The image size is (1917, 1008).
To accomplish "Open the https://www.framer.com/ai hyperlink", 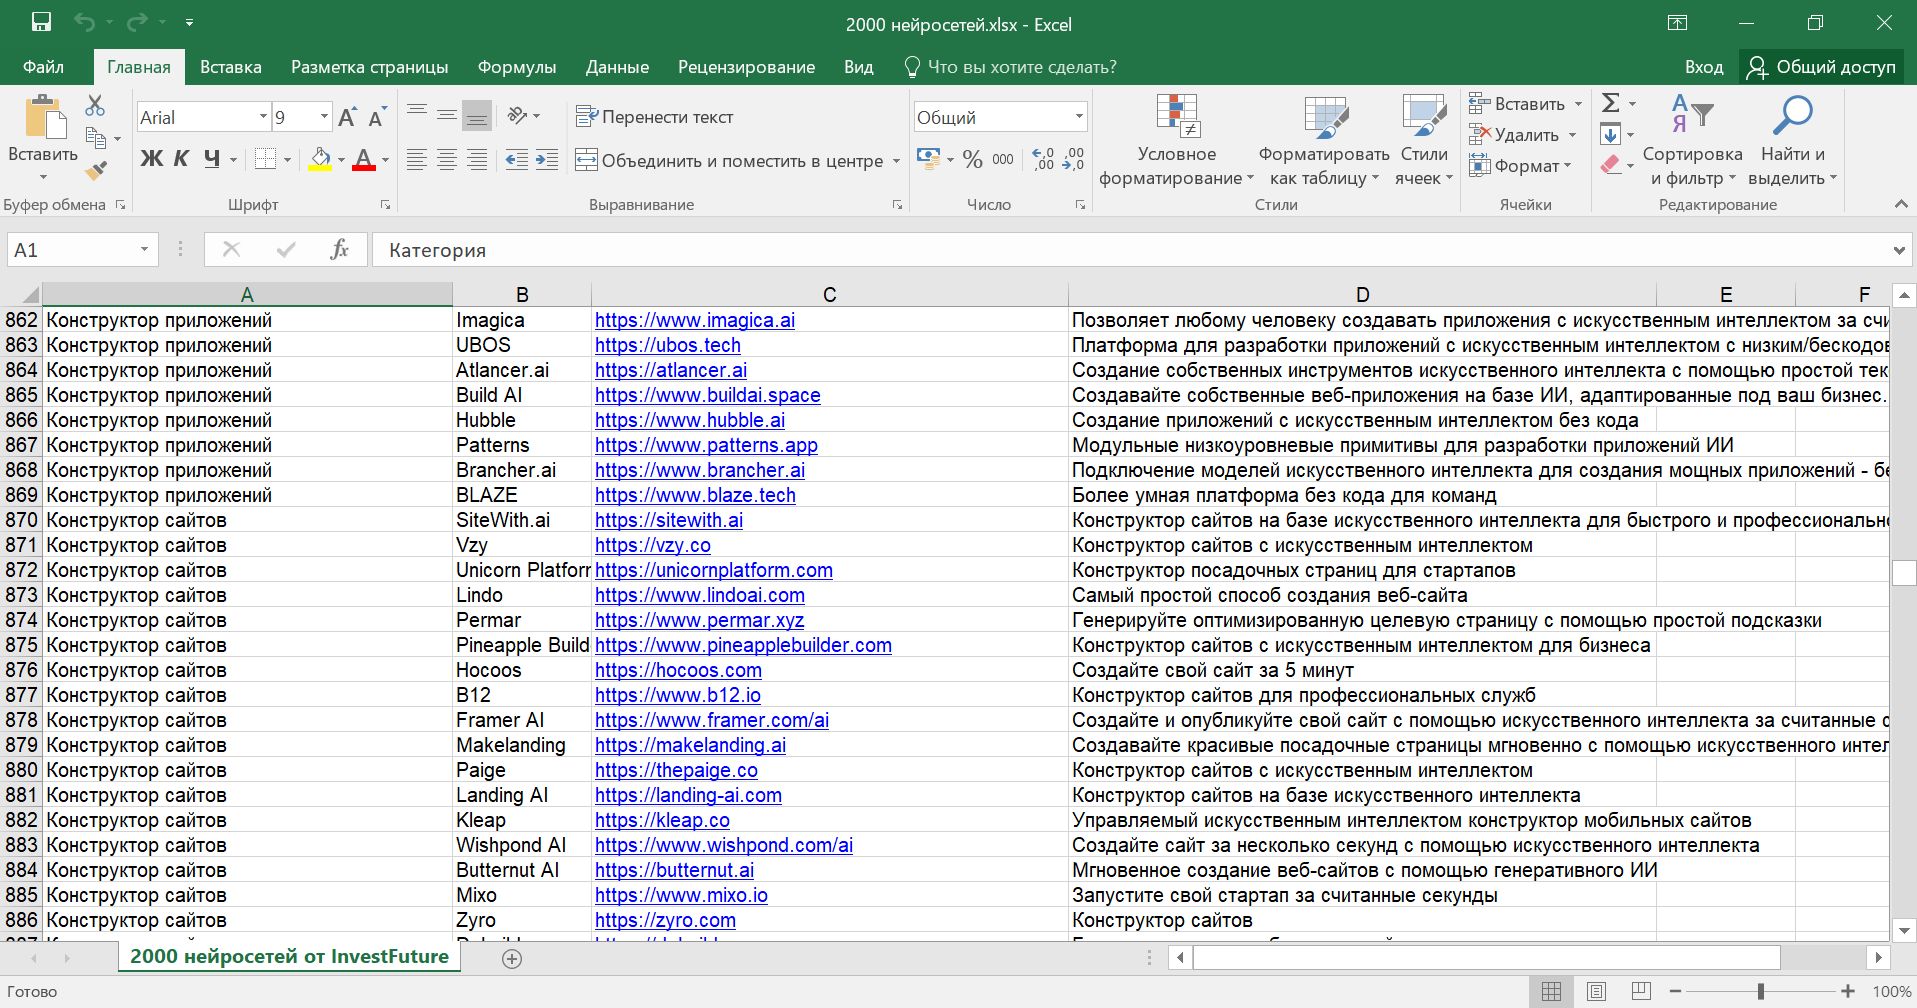I will (x=711, y=720).
